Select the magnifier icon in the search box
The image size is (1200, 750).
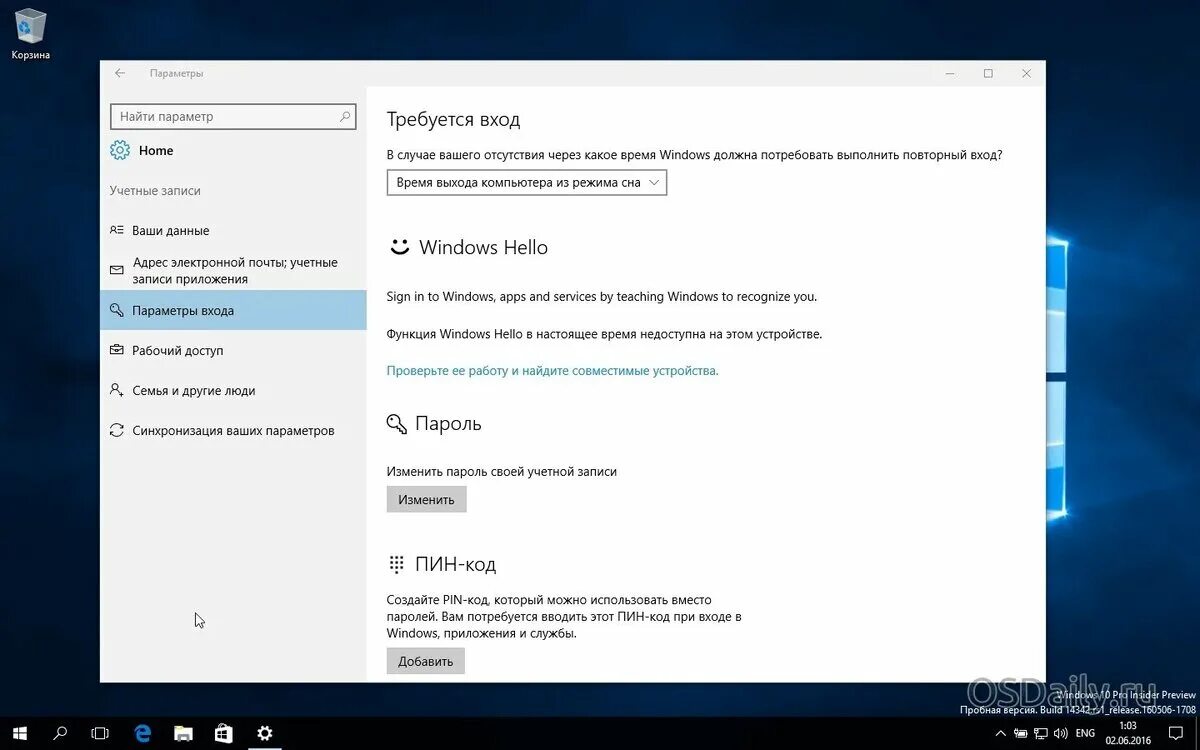(x=345, y=116)
